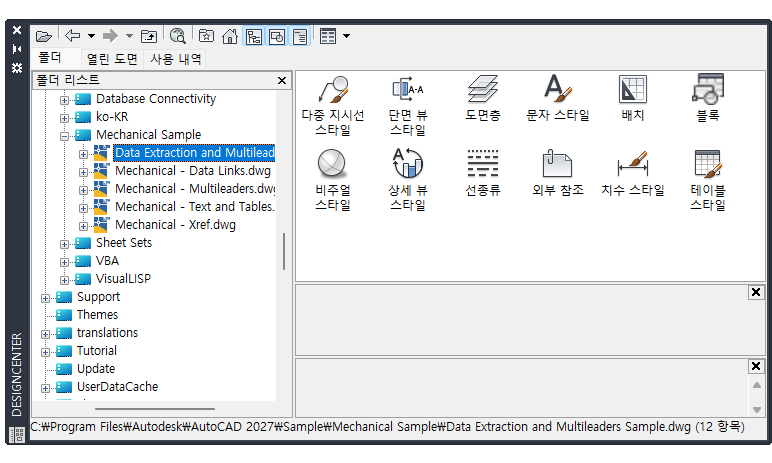The image size is (772, 463).
Task: Open the back history dropdown arrow
Action: coord(92,36)
